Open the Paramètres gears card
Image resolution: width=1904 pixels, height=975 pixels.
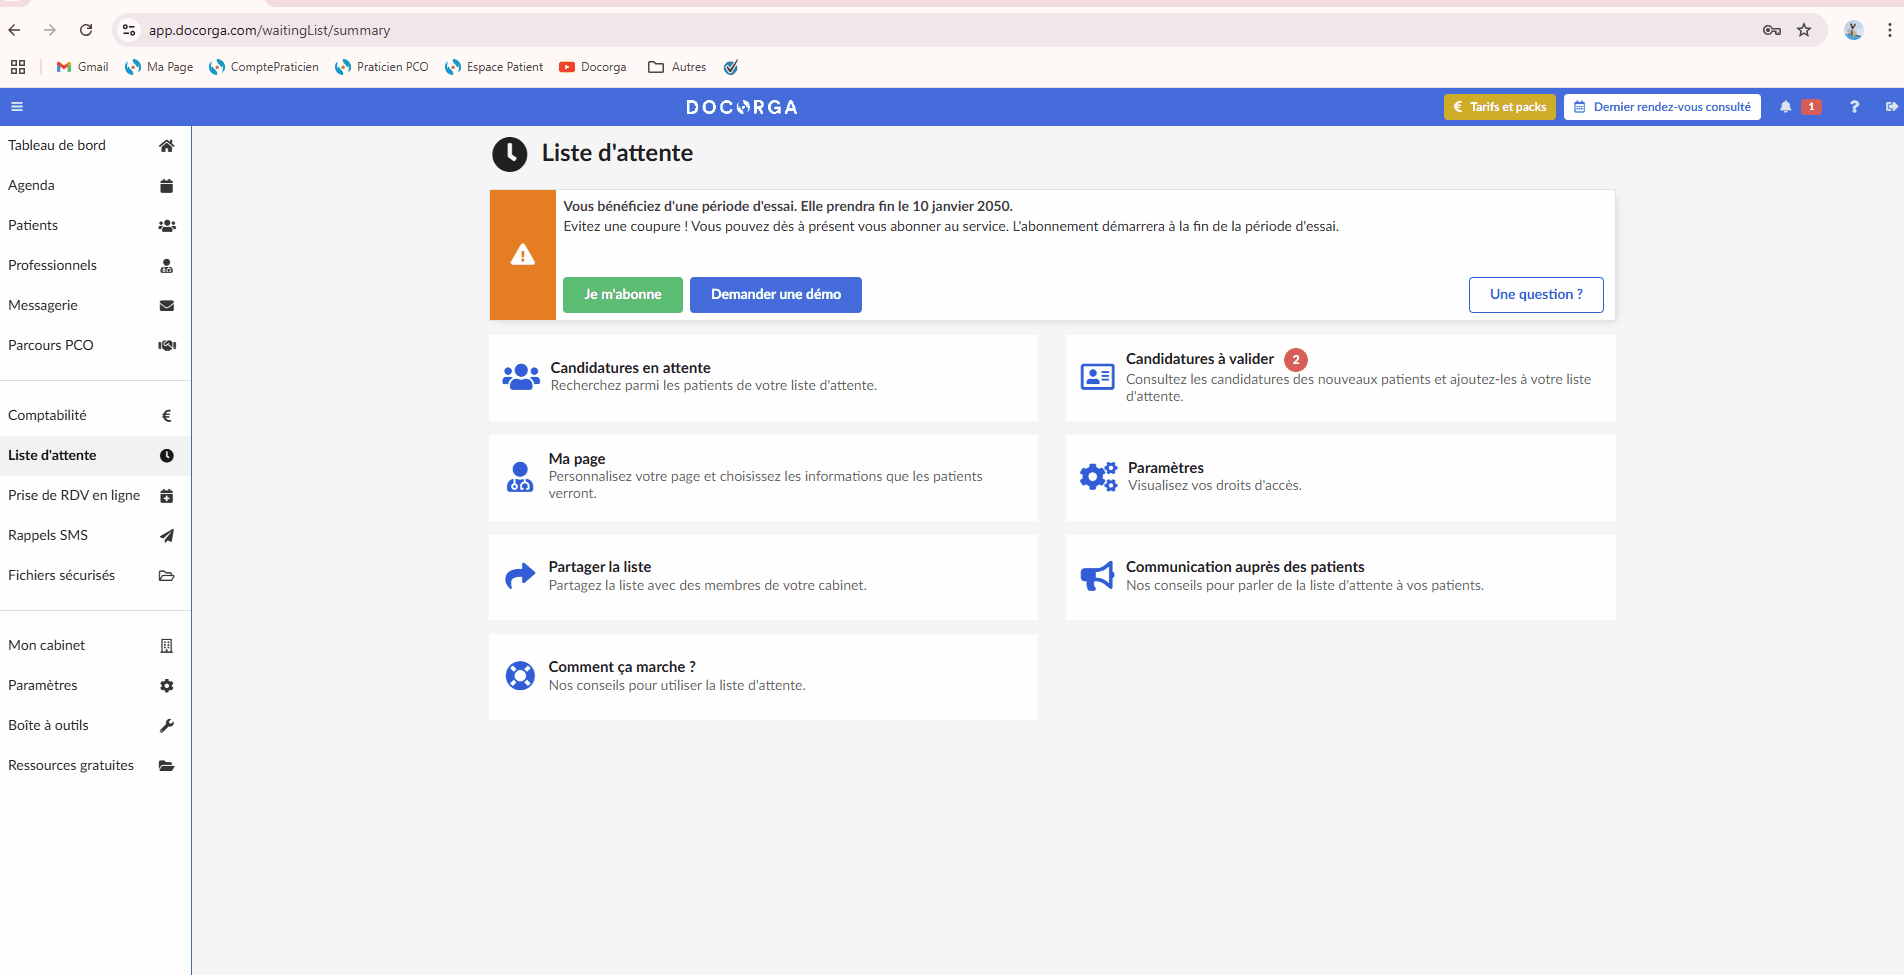pyautogui.click(x=1340, y=477)
